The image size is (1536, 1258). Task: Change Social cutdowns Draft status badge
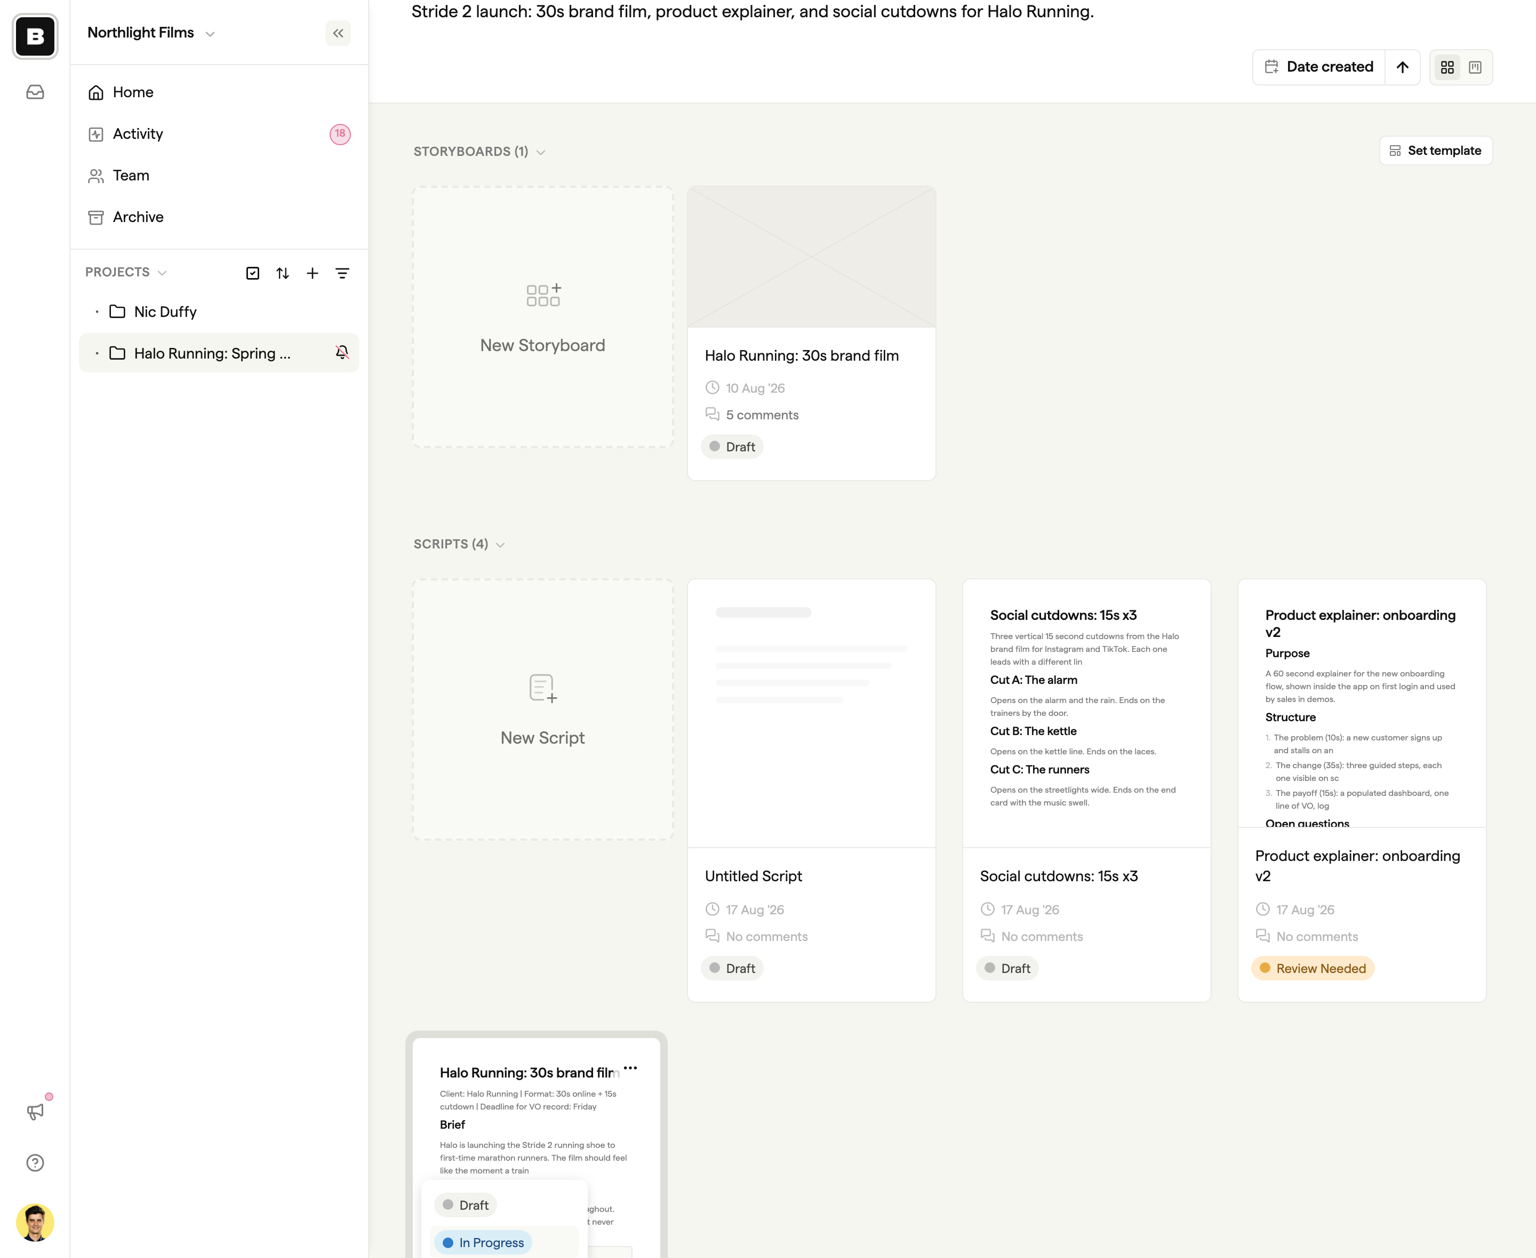(x=1007, y=968)
